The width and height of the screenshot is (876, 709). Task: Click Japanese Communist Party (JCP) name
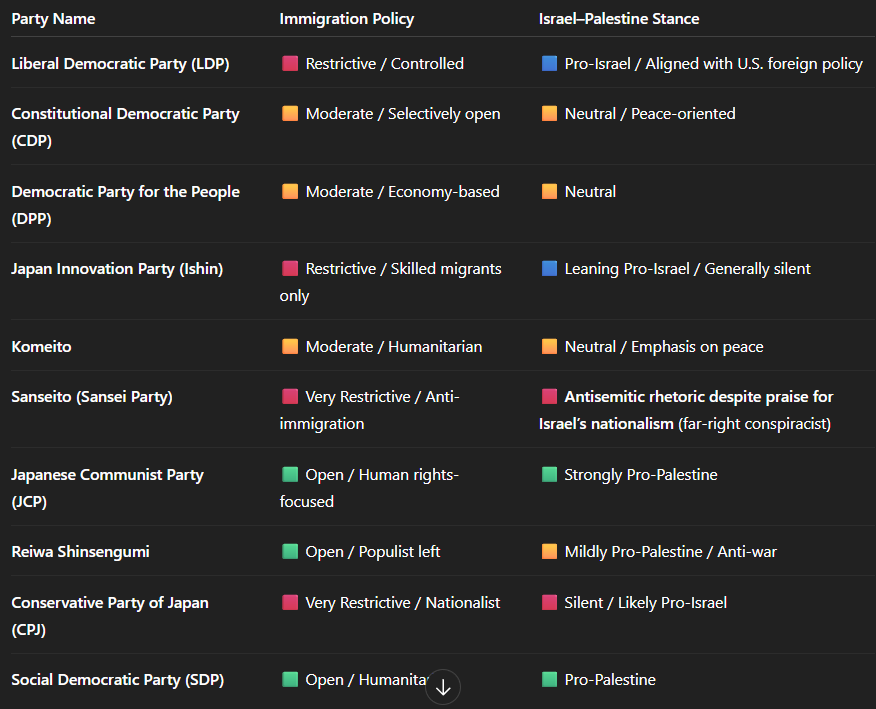107,488
